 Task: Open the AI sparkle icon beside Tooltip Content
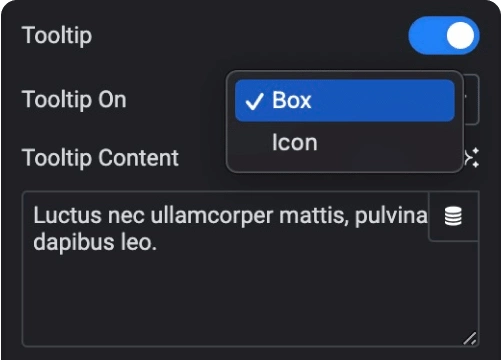tap(472, 157)
